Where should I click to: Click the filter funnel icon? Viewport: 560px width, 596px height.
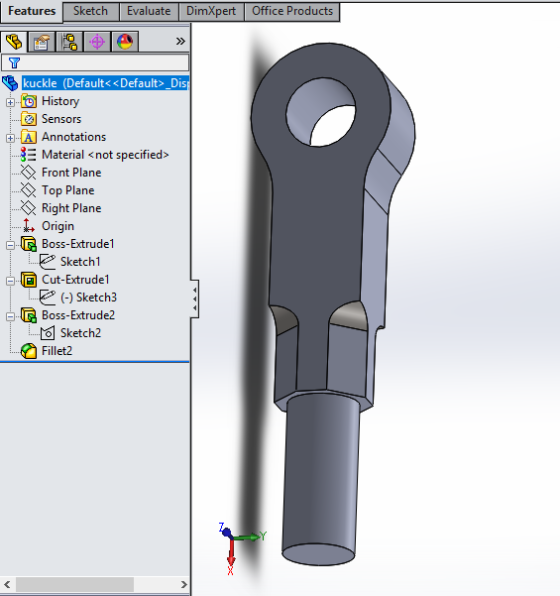coord(14,63)
